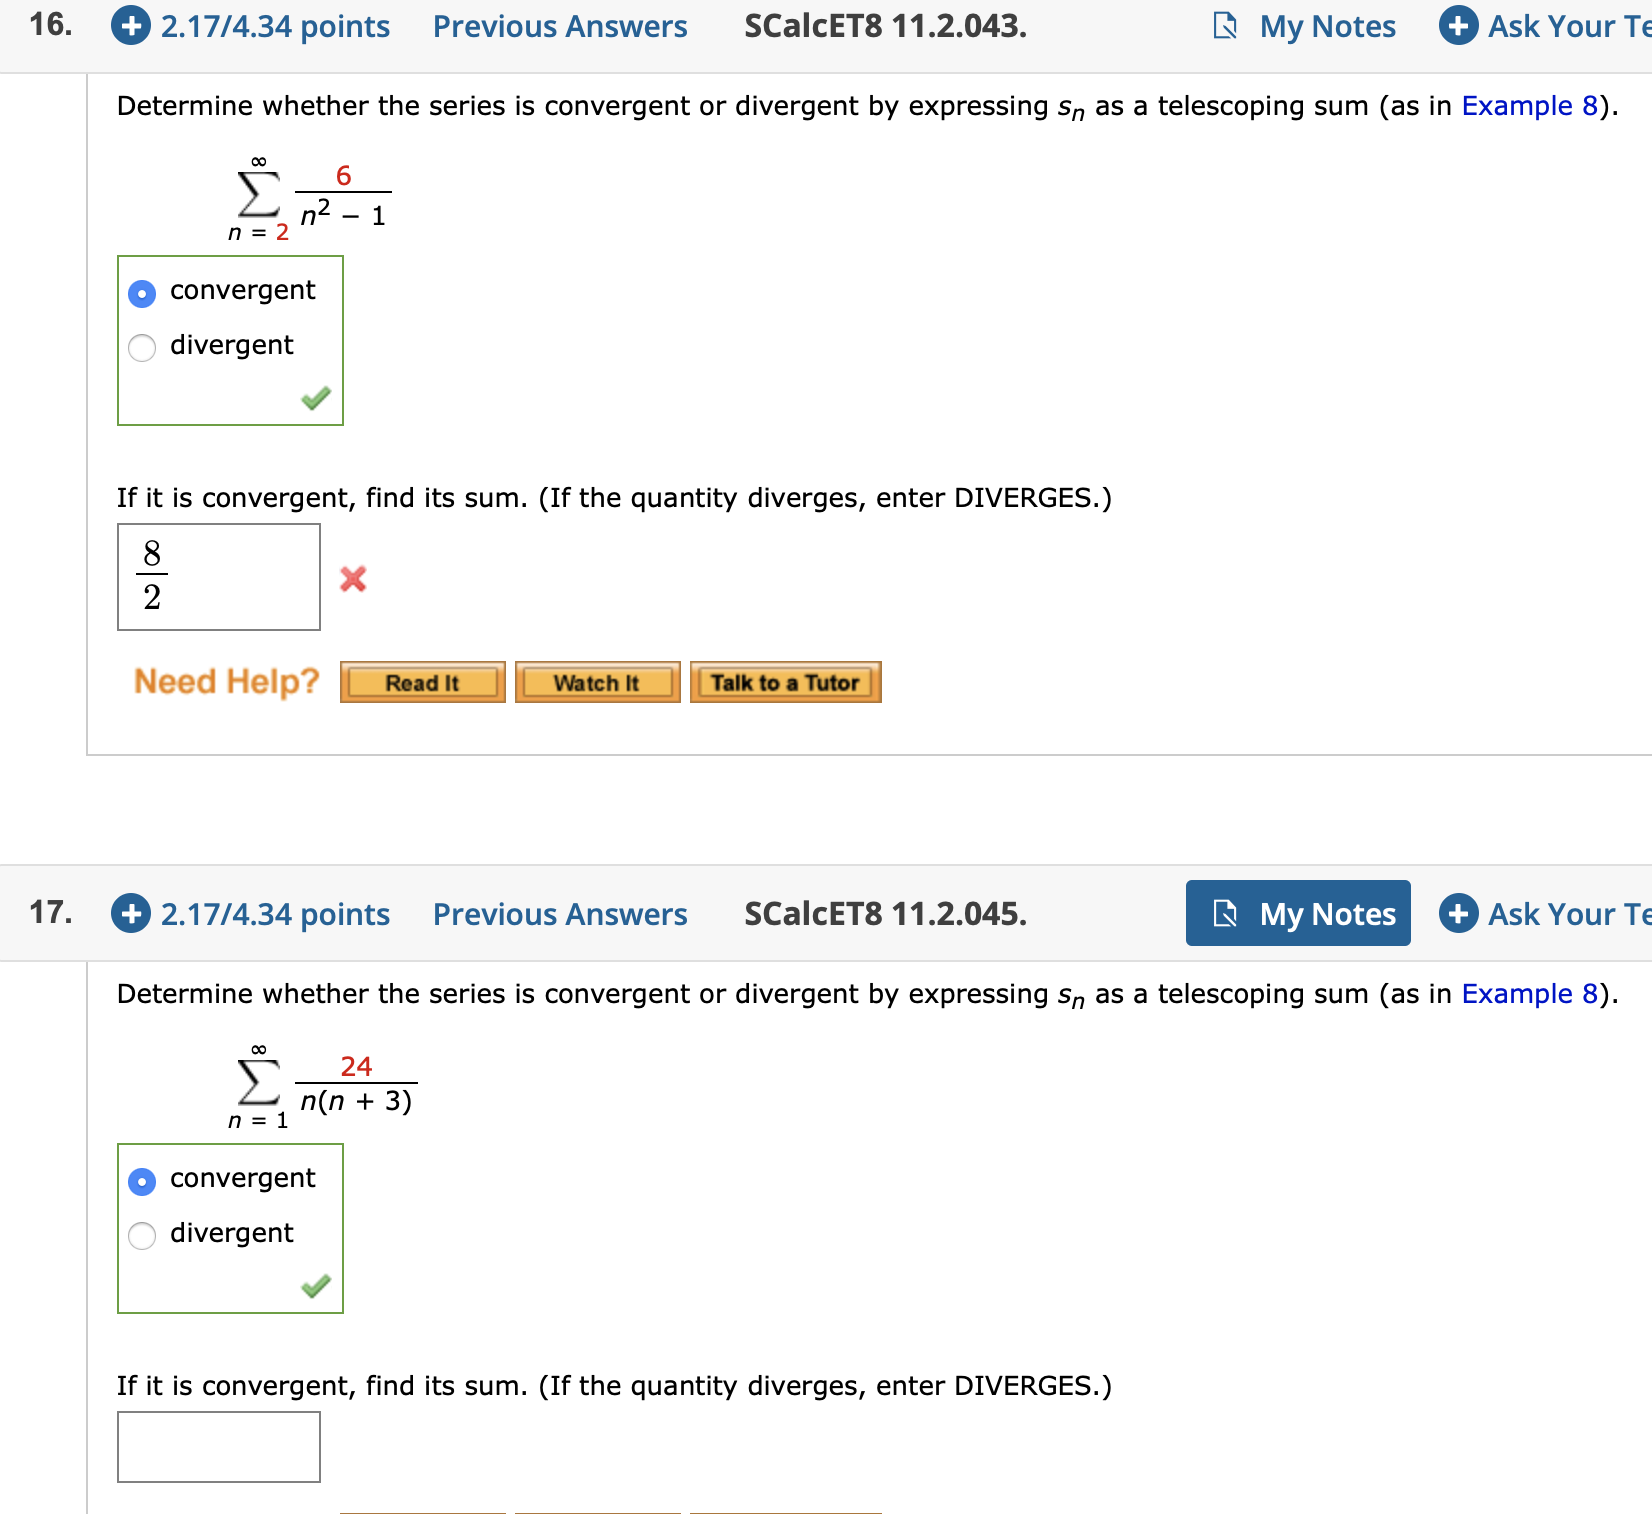
Task: Click the My Notes icon in question 16
Action: [1225, 26]
